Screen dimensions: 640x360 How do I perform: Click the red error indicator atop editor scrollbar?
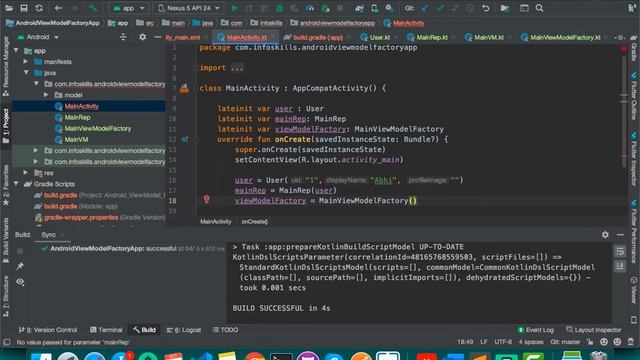(624, 49)
